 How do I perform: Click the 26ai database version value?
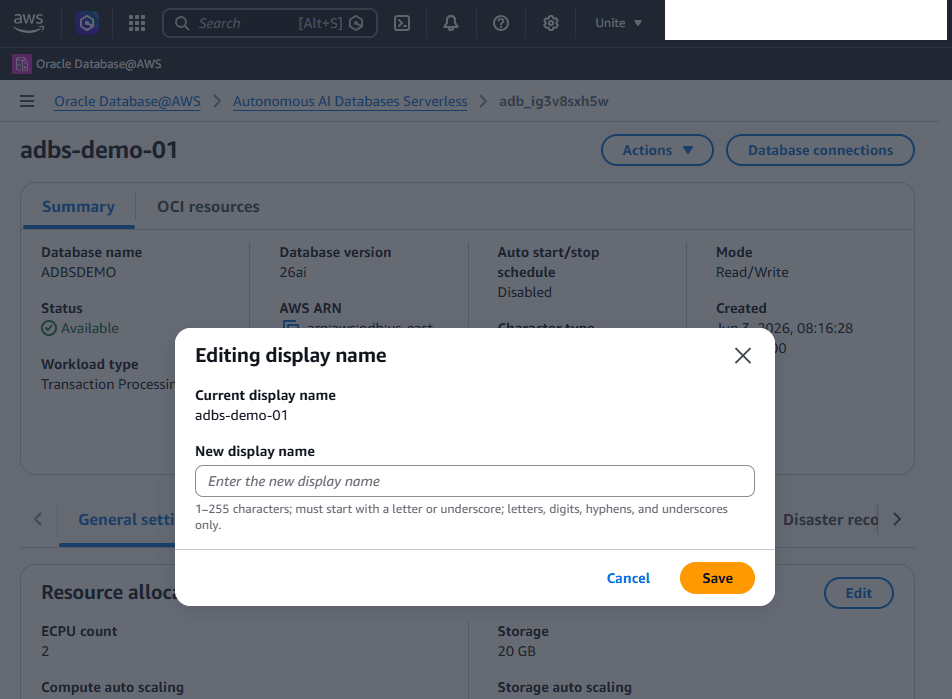[293, 272]
